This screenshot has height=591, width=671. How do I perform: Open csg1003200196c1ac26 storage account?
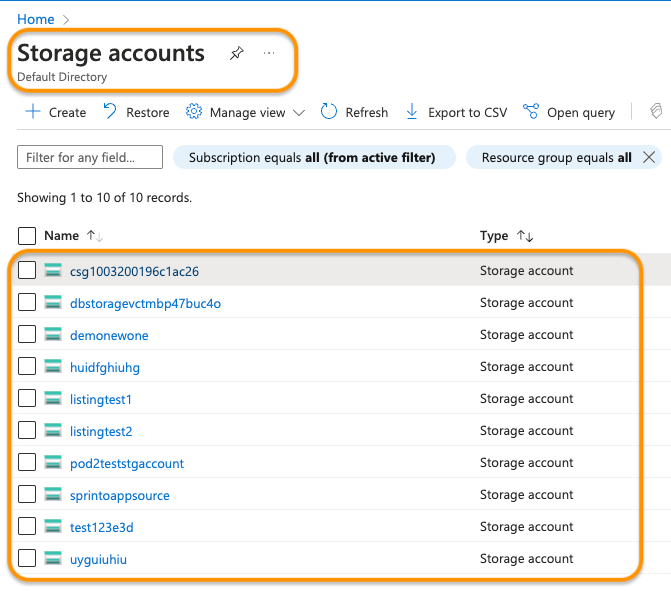(x=134, y=271)
